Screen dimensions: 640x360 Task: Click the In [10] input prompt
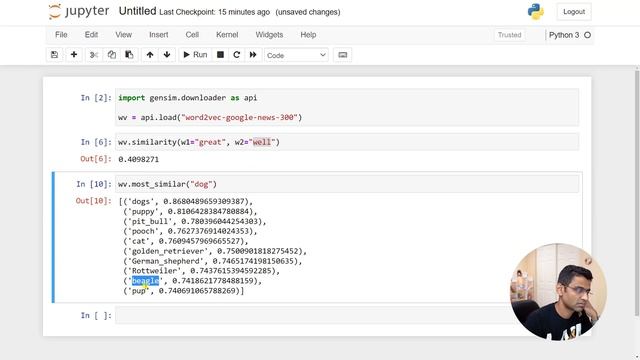point(94,184)
